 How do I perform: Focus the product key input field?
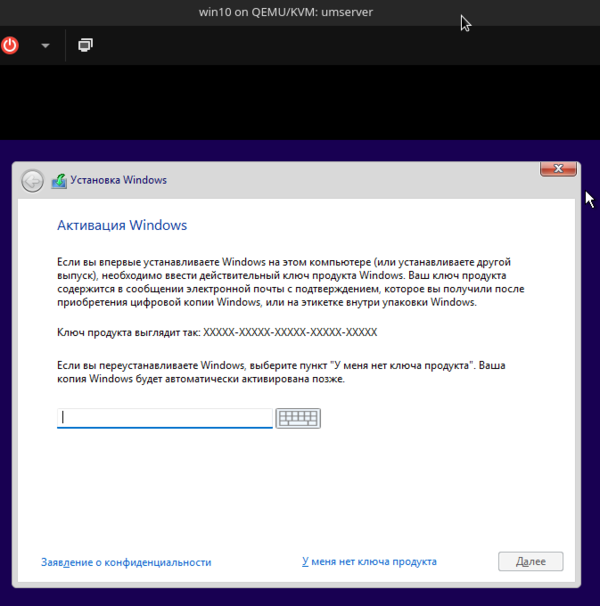click(x=165, y=418)
